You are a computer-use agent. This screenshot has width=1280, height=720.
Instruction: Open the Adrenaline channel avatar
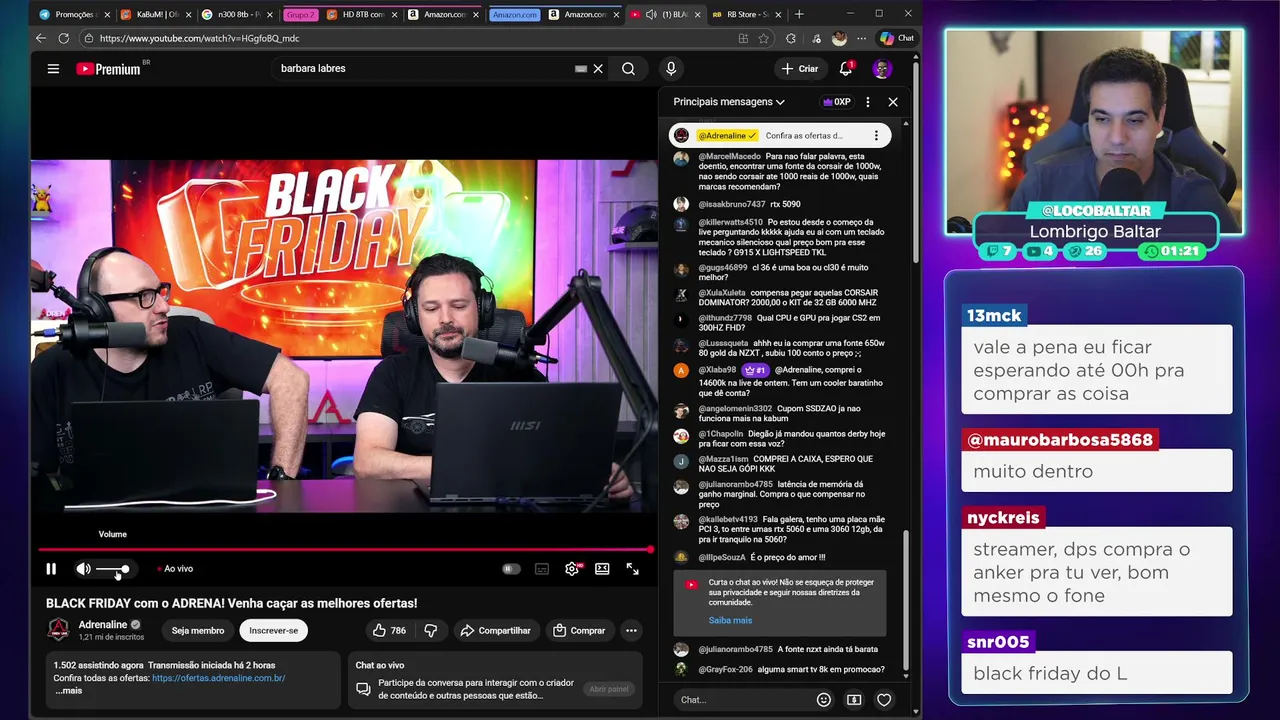tap(59, 630)
